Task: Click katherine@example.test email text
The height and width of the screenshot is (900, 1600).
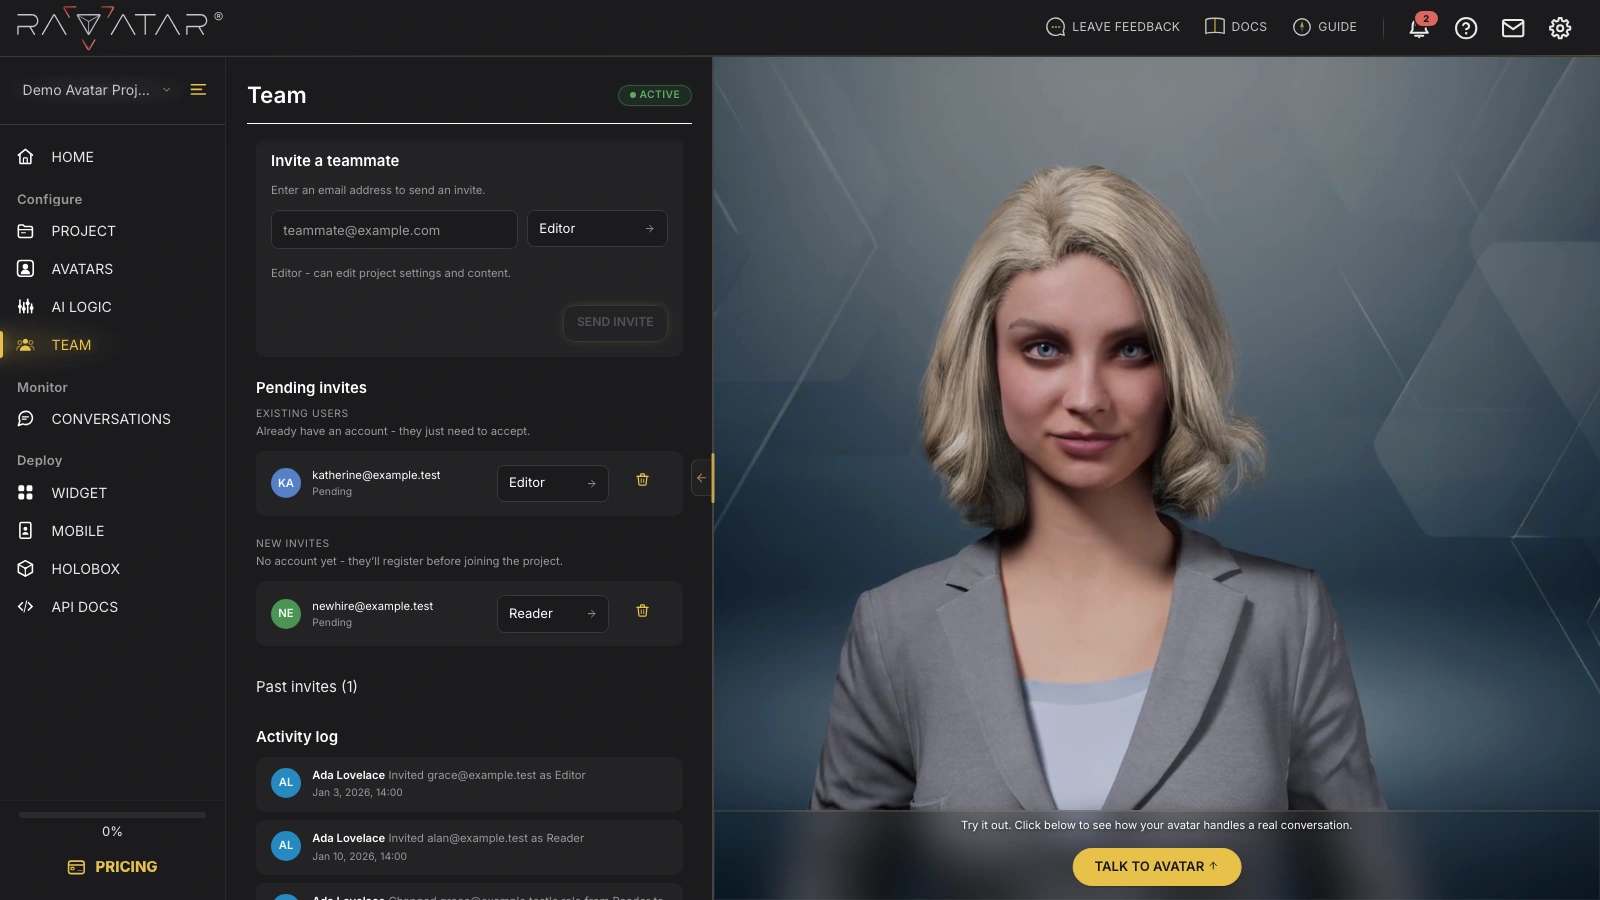Action: tap(376, 475)
